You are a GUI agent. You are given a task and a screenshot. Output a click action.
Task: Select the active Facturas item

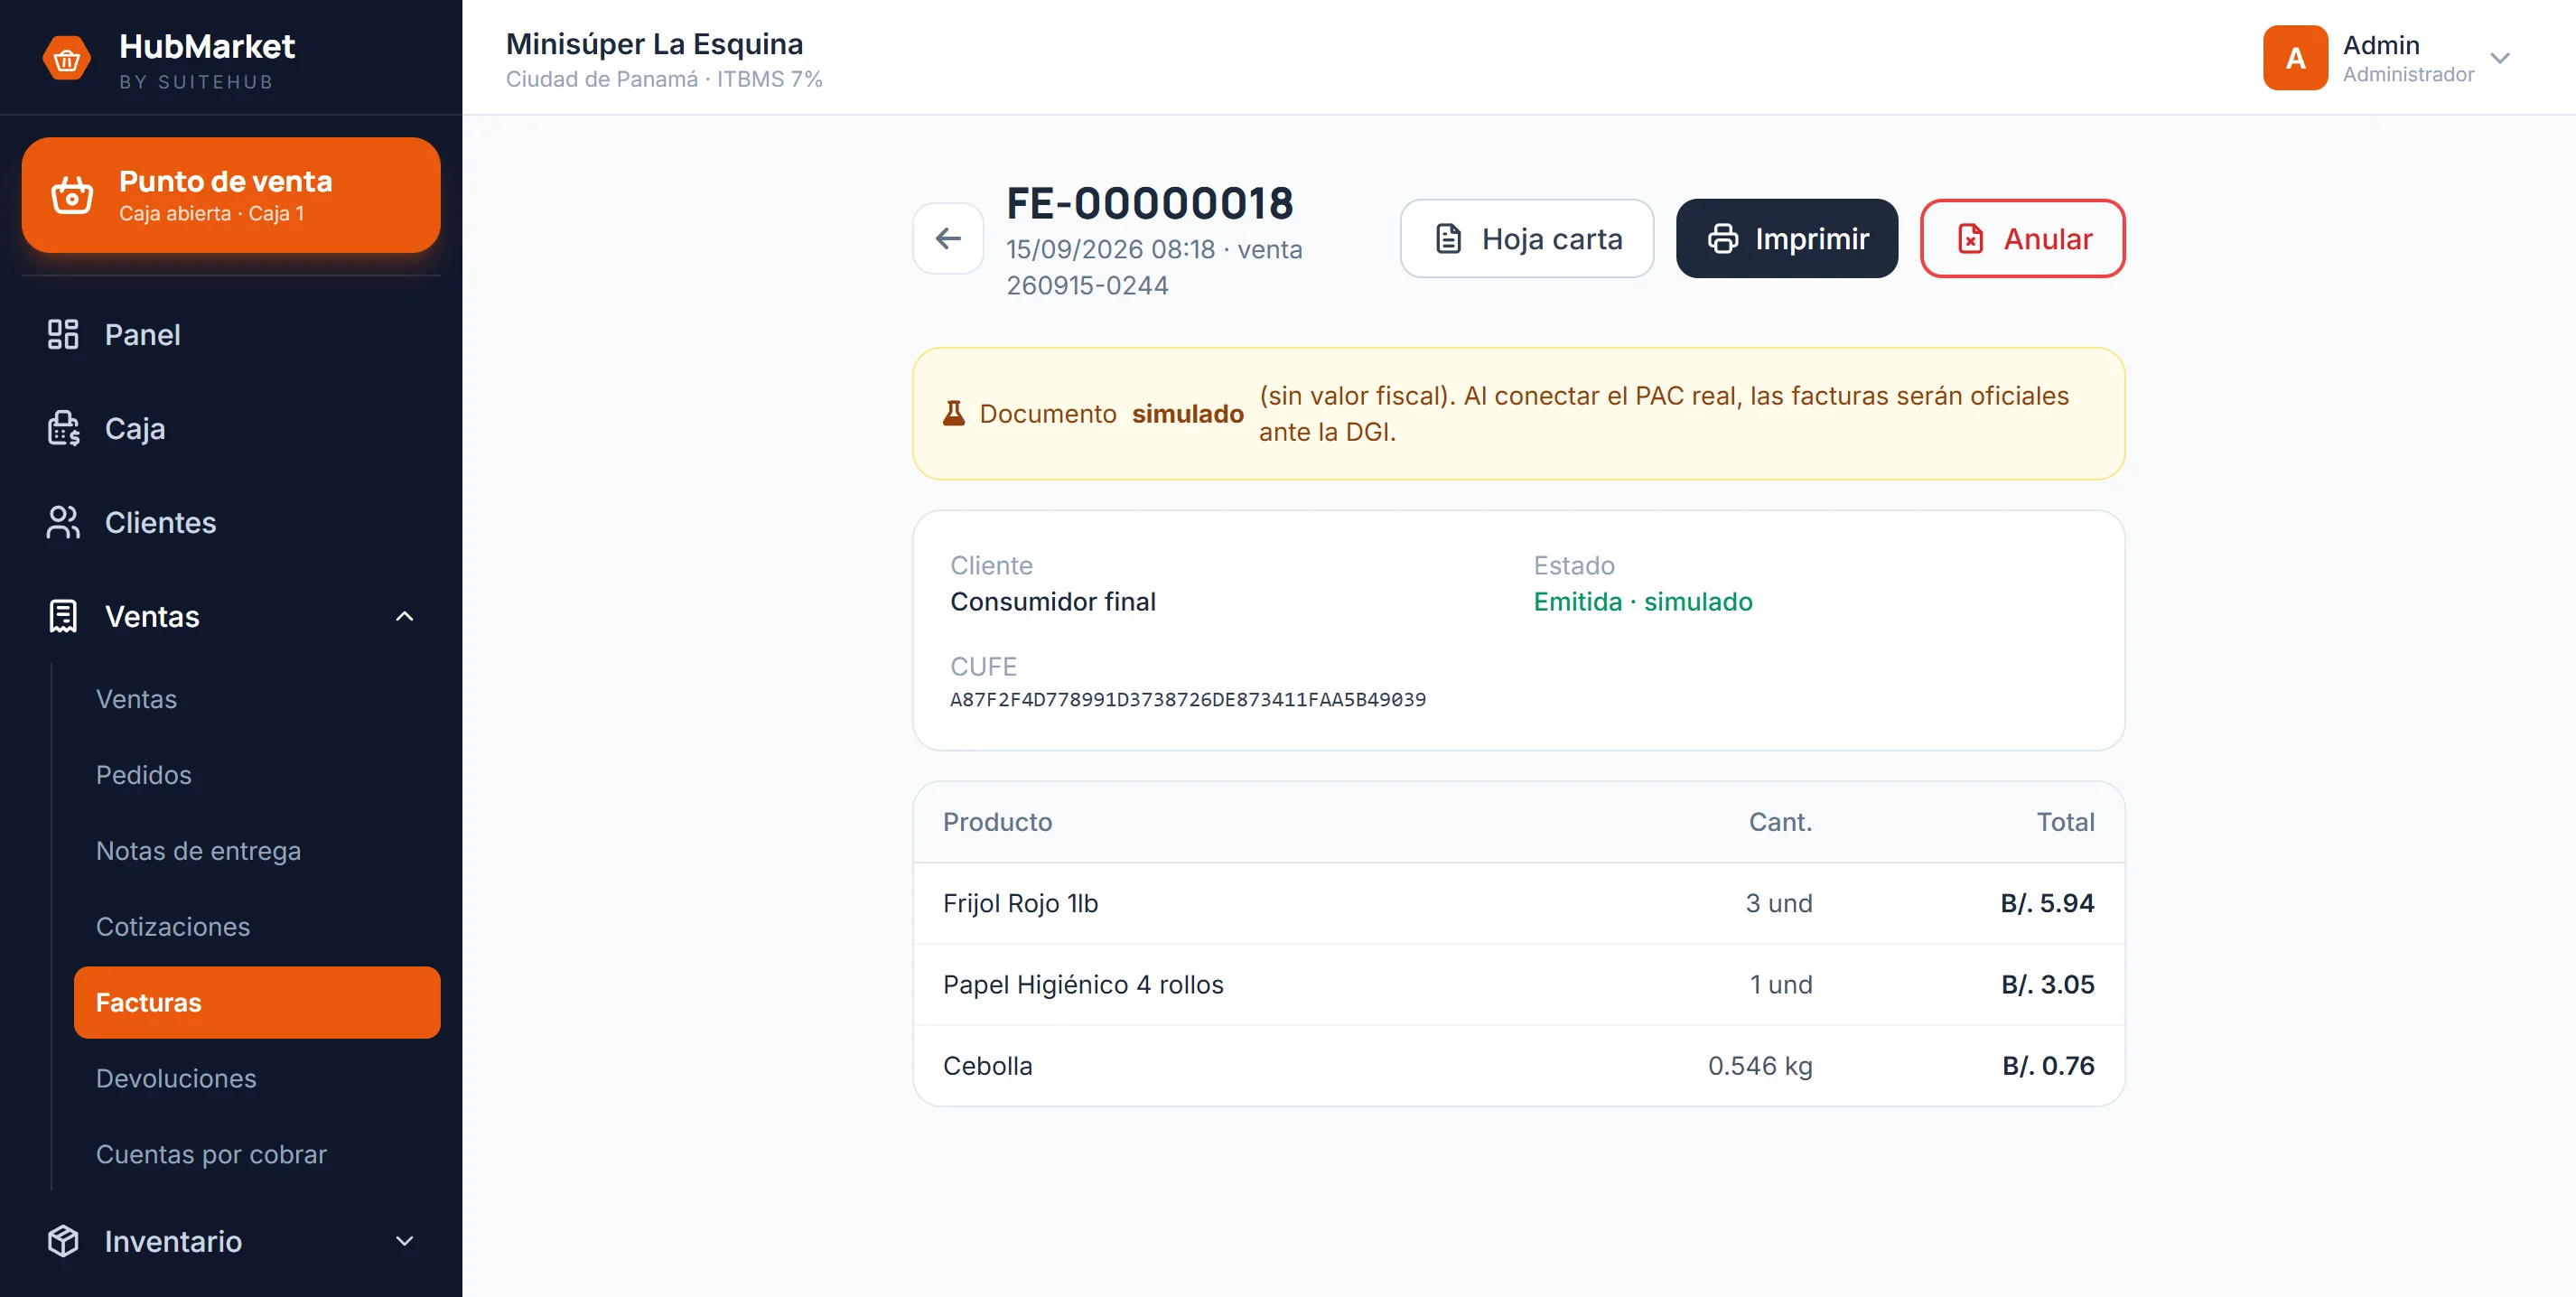click(x=257, y=1002)
